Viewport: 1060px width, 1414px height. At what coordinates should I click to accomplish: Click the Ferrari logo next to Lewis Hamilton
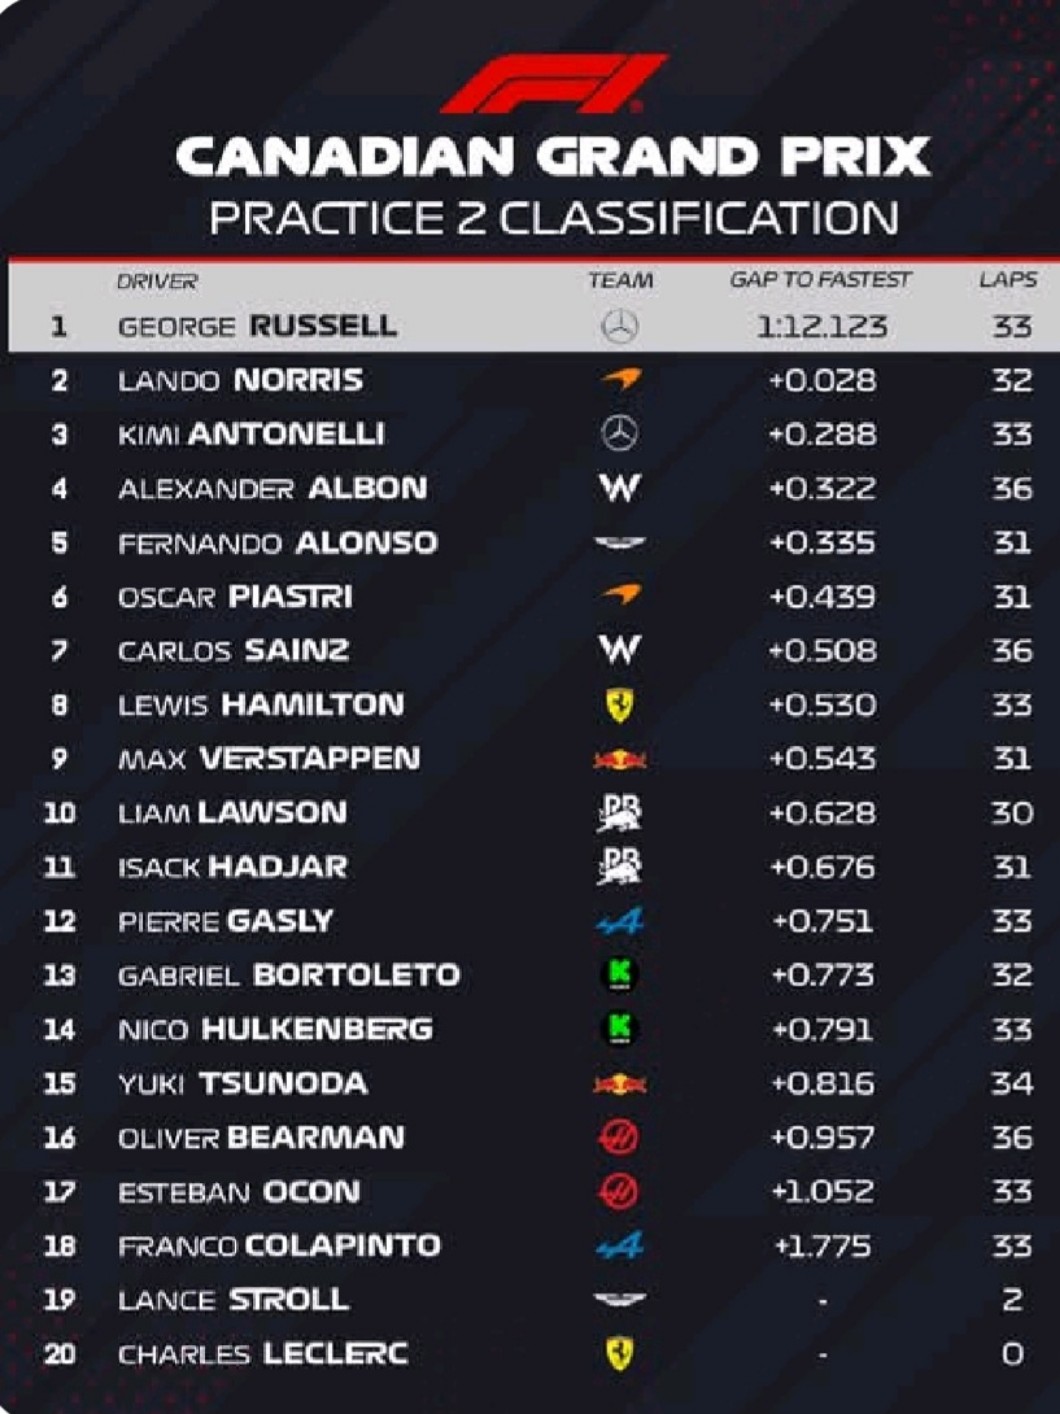click(x=620, y=705)
